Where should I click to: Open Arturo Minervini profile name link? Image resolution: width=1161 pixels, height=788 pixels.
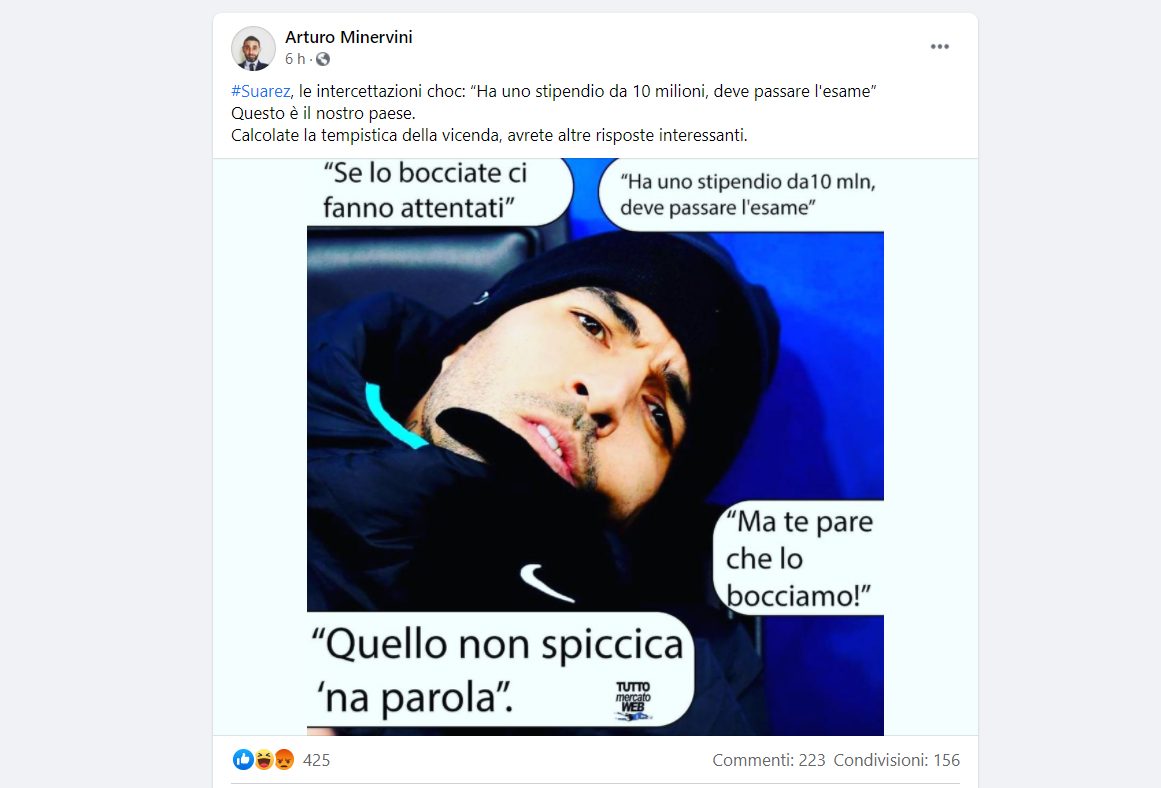349,37
